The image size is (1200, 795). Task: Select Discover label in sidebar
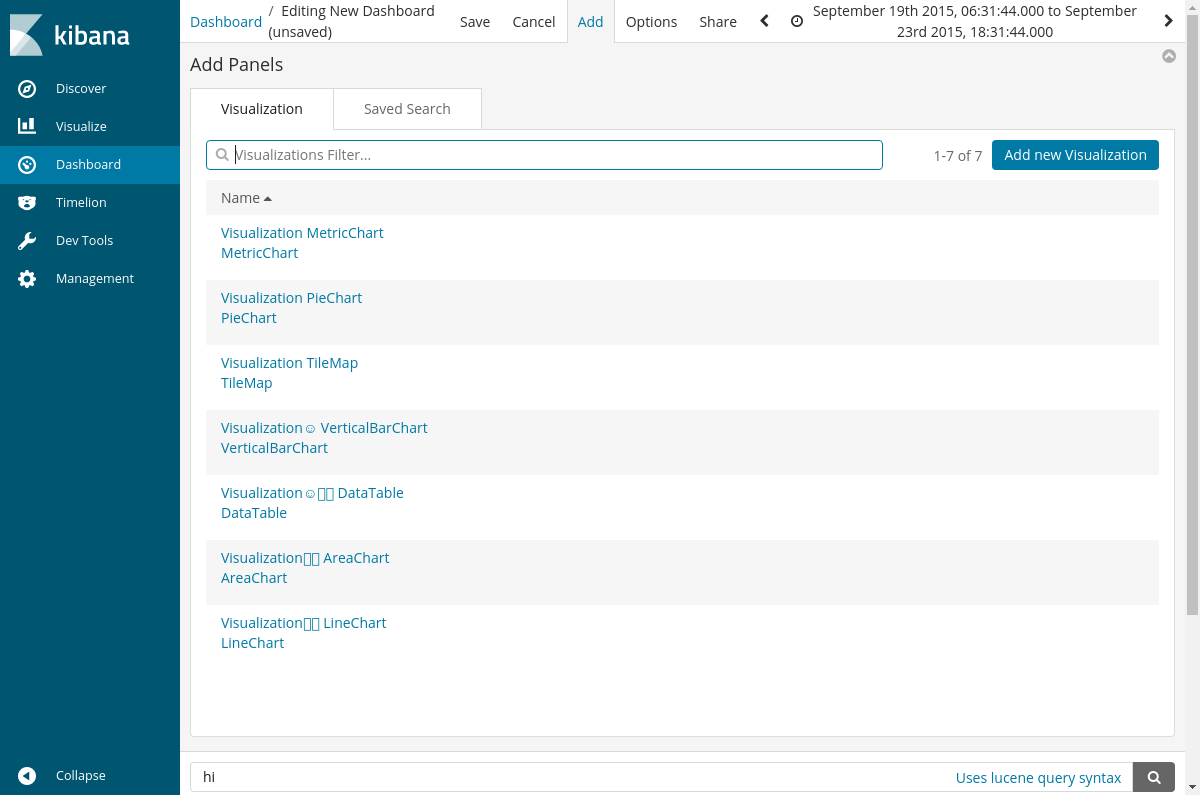pyautogui.click(x=81, y=89)
